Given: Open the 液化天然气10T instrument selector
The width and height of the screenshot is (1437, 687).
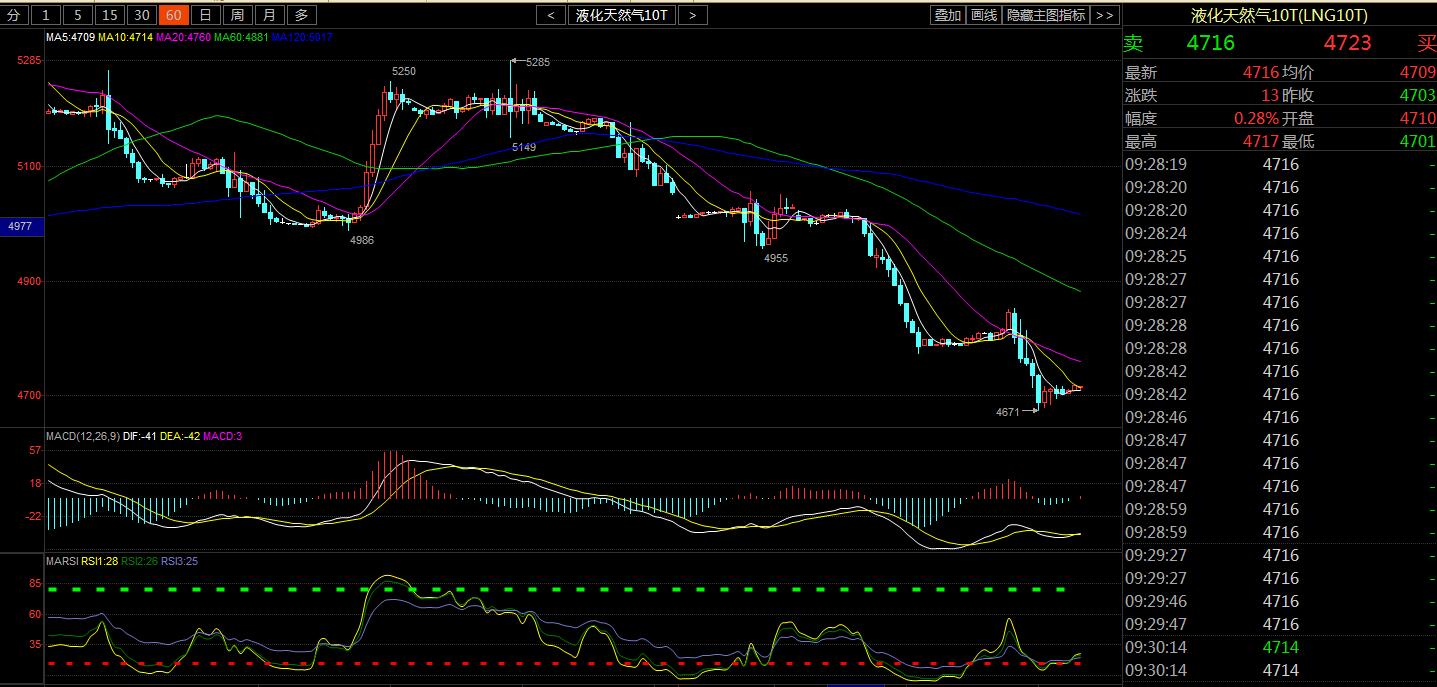Looking at the screenshot, I should [x=621, y=14].
